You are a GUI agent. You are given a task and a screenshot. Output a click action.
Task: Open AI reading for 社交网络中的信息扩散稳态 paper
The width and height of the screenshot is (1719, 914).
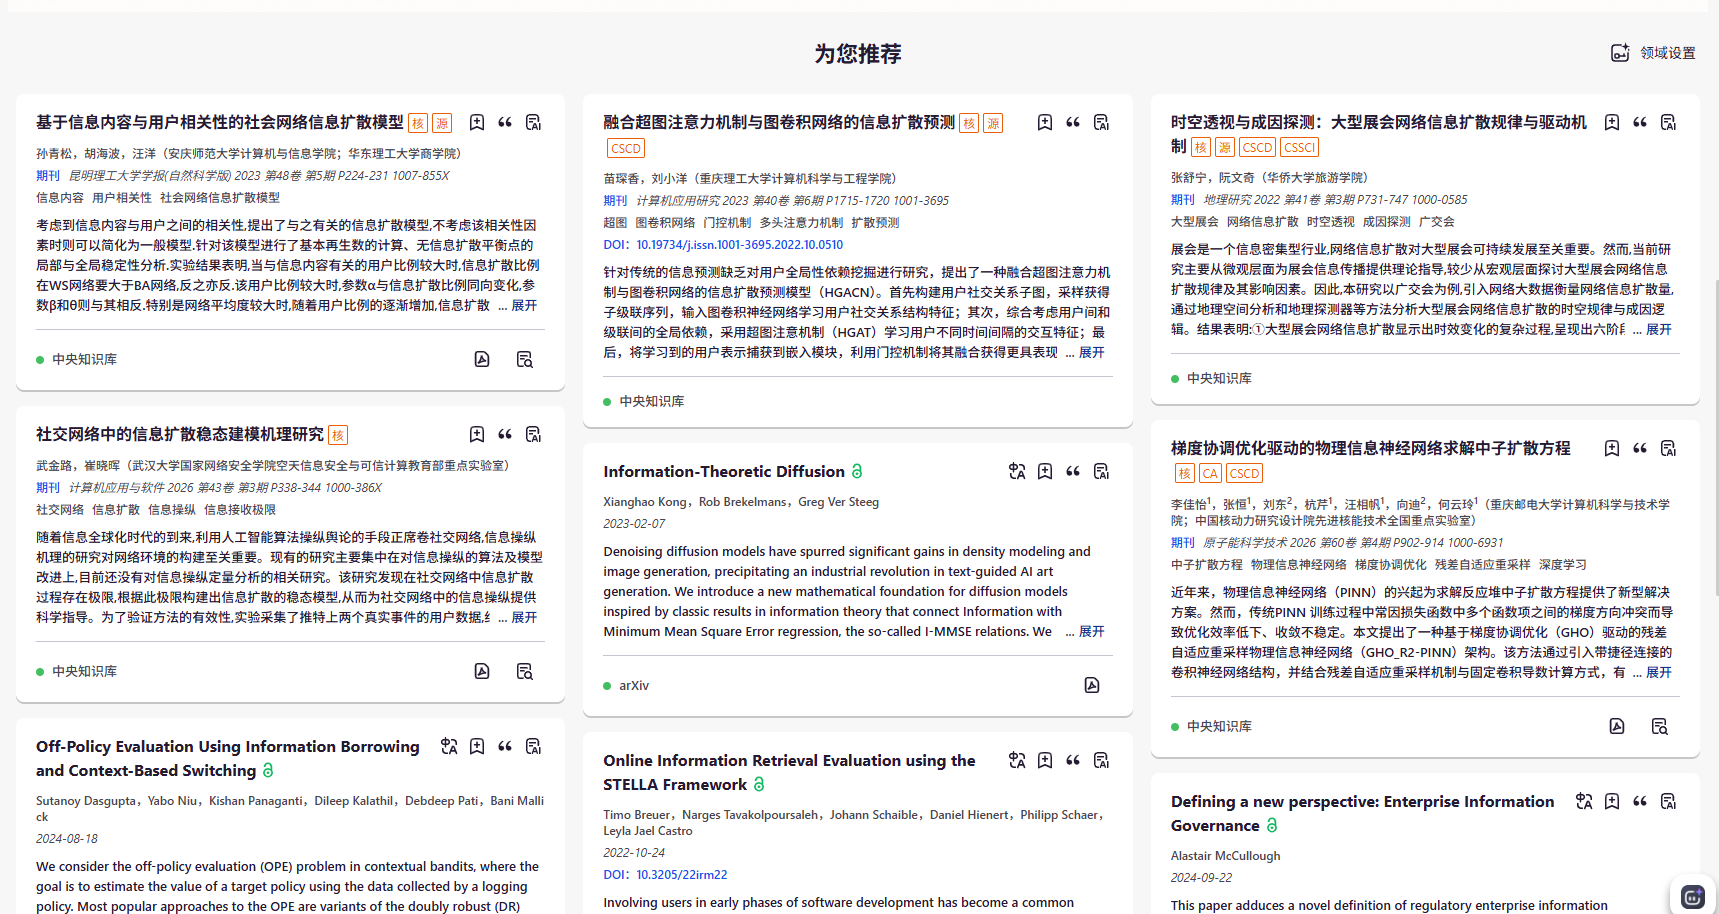533,434
